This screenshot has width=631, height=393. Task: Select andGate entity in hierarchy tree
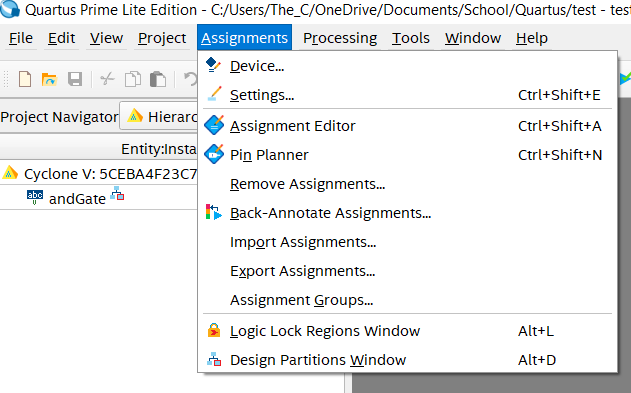point(77,198)
